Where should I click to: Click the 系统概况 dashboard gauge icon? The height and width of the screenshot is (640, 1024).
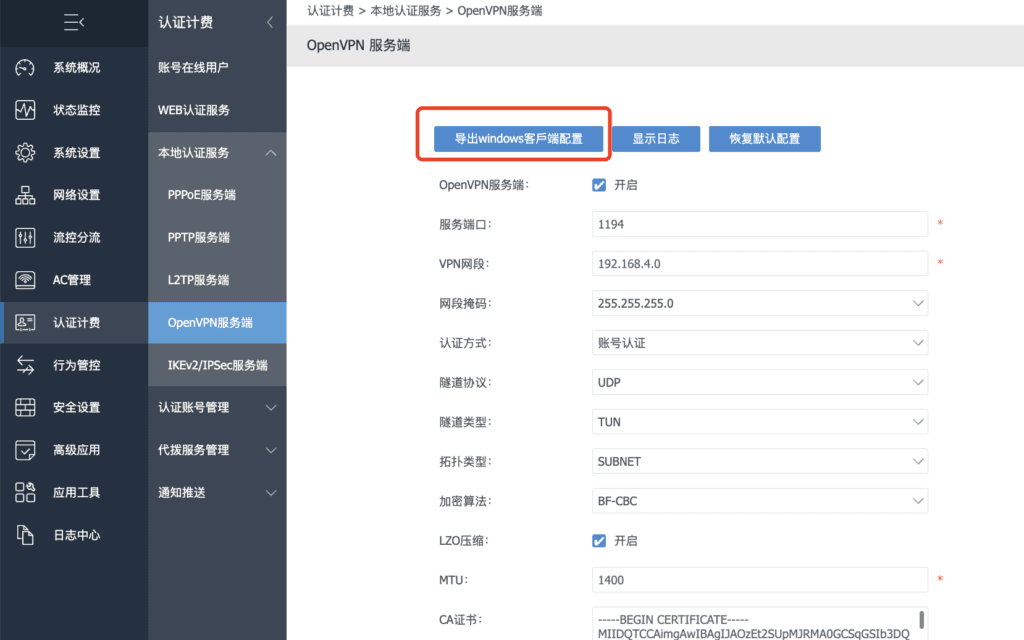(26, 68)
